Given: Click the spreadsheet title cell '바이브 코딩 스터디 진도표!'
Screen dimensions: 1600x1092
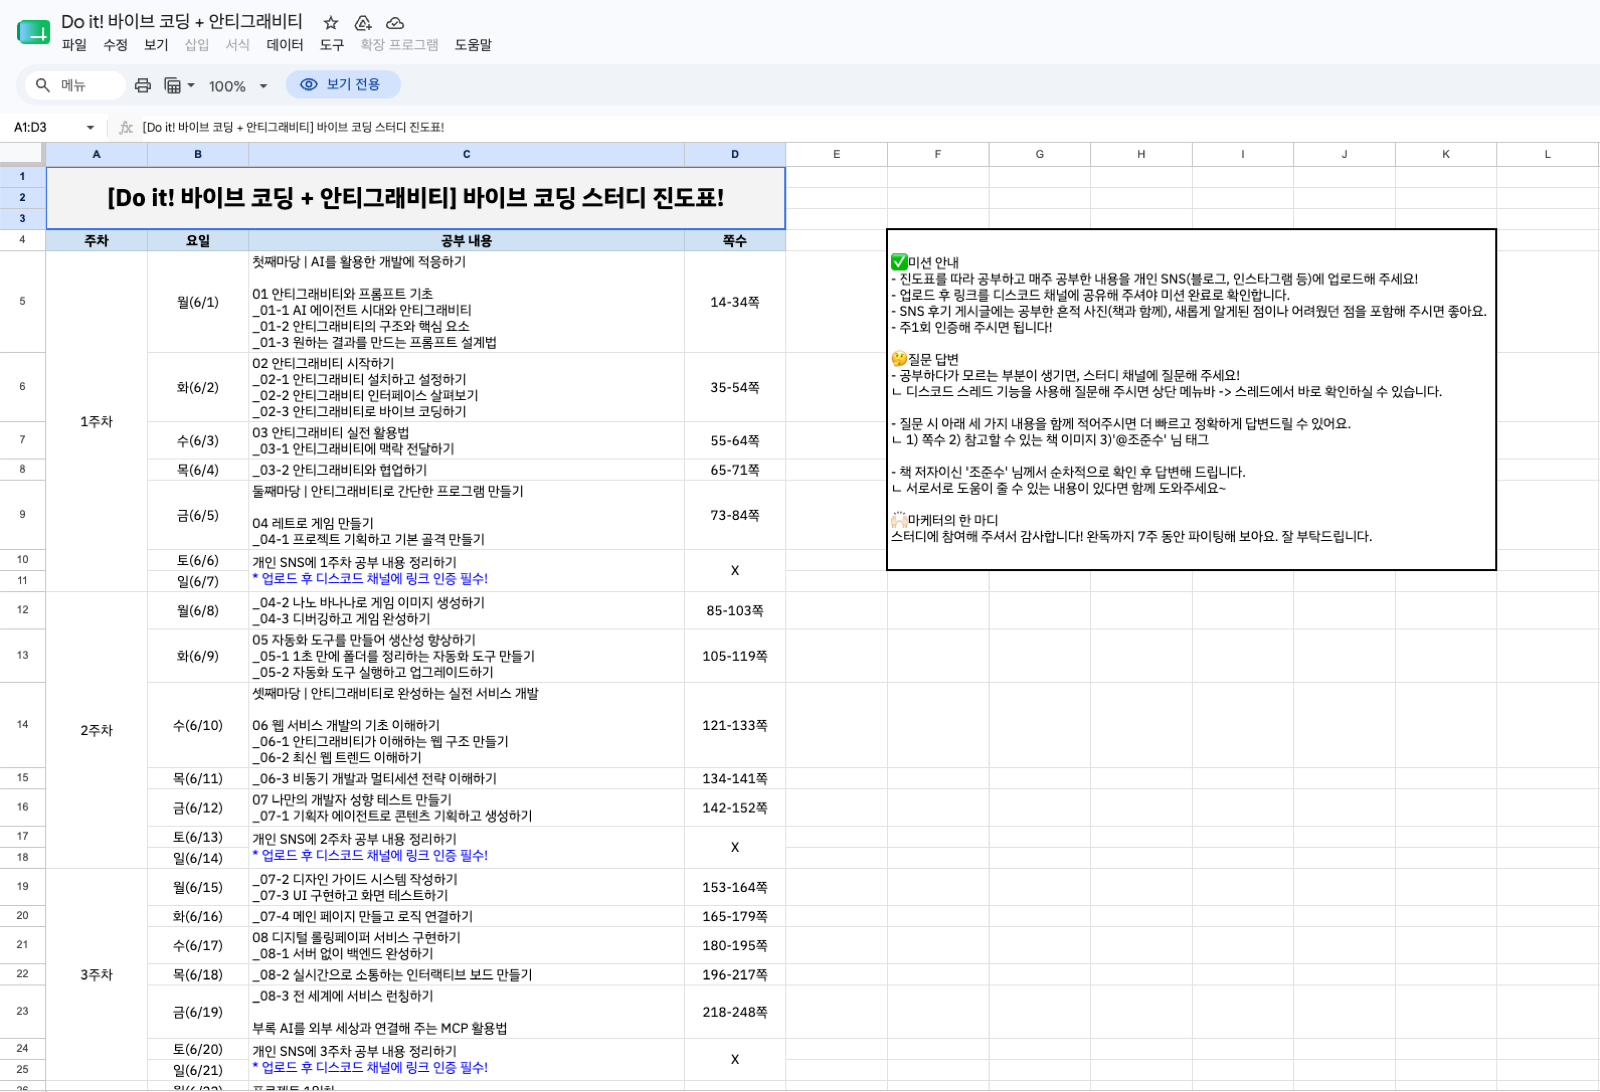Looking at the screenshot, I should (416, 198).
